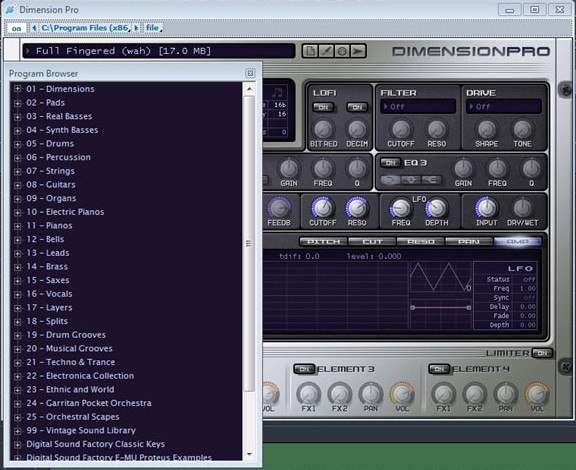Viewport: 576px width, 470px height.
Task: Switch to the AMP modulation tab
Action: click(x=518, y=241)
